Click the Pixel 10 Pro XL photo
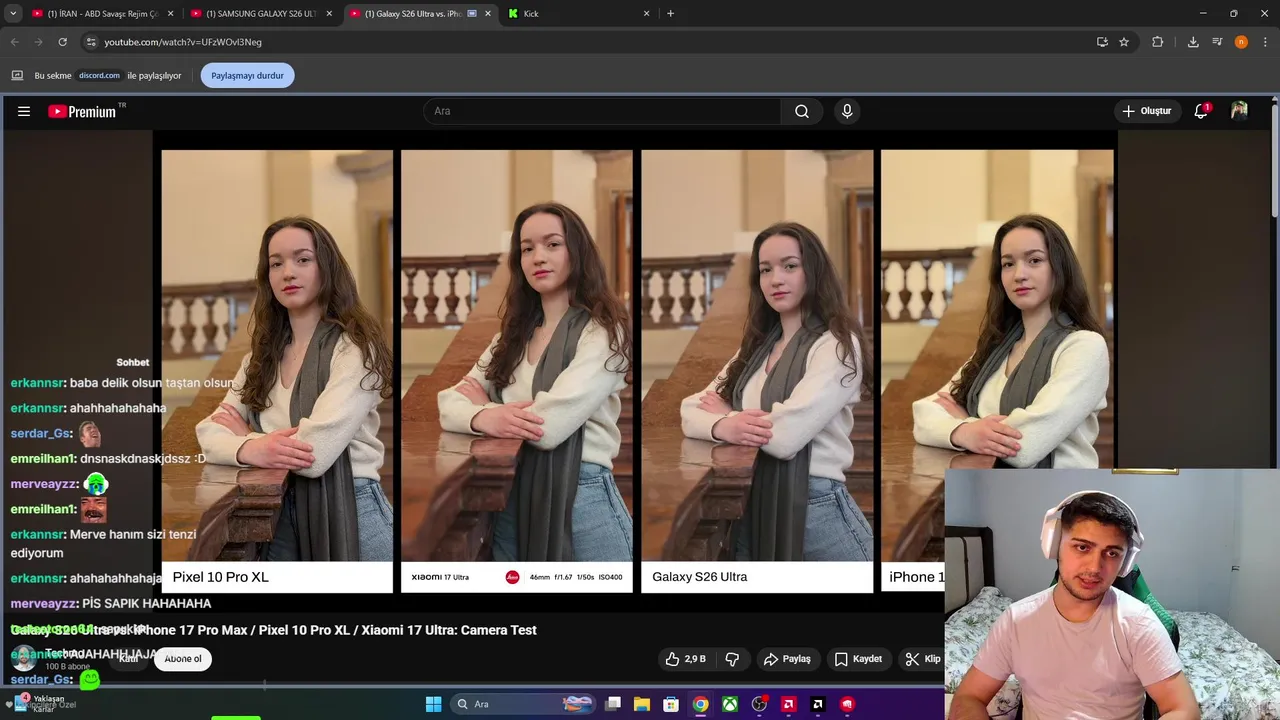 (x=277, y=357)
